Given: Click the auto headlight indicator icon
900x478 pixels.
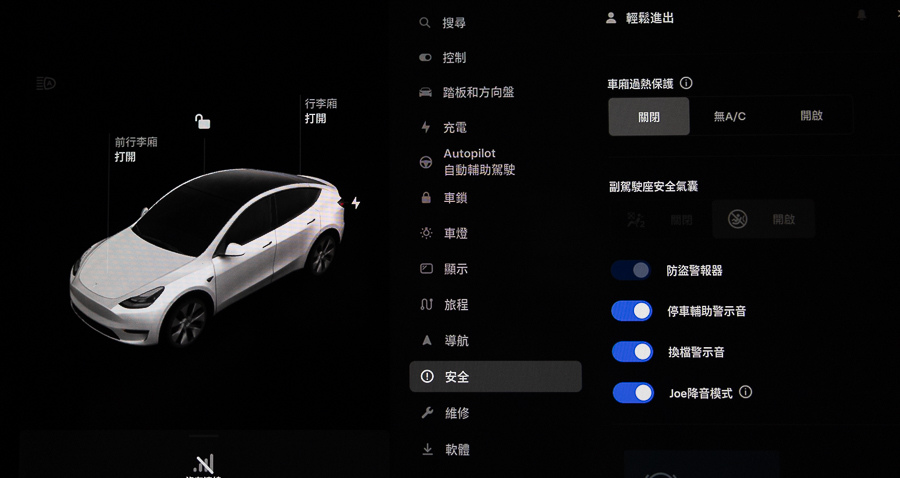Looking at the screenshot, I should tap(46, 84).
